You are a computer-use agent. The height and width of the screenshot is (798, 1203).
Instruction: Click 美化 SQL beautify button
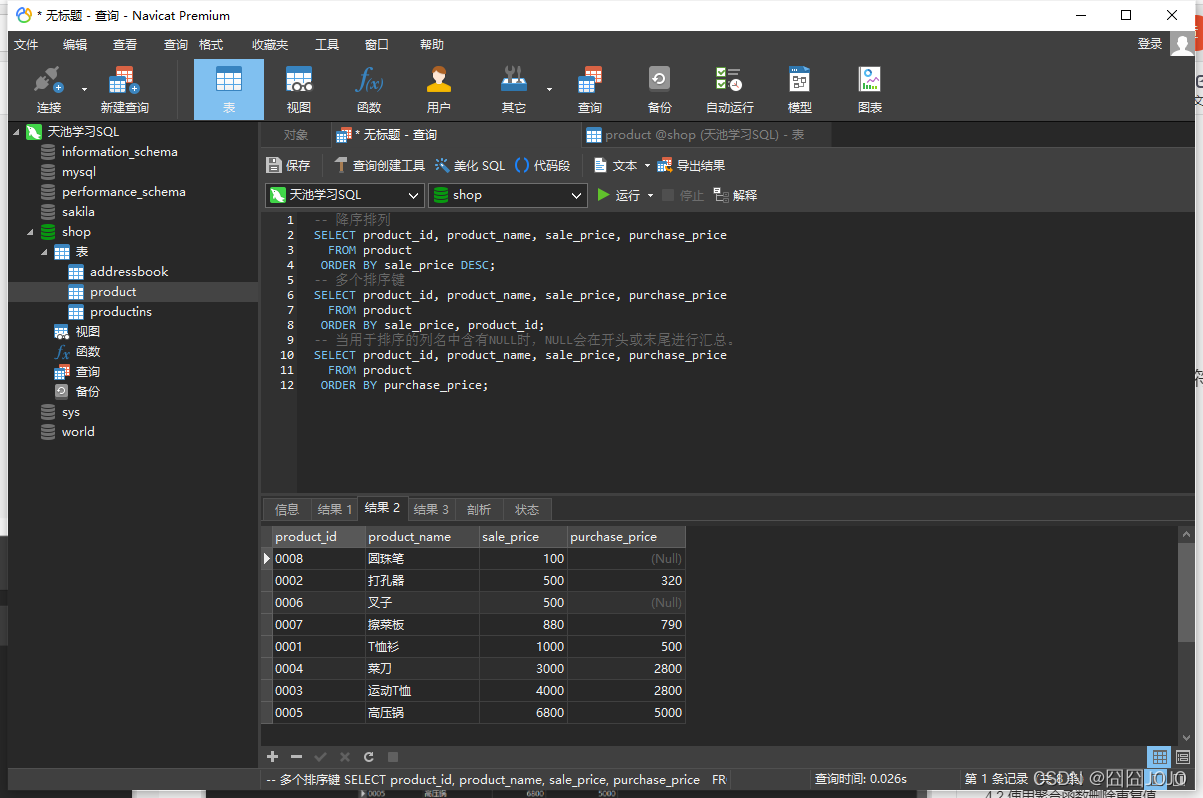click(470, 165)
